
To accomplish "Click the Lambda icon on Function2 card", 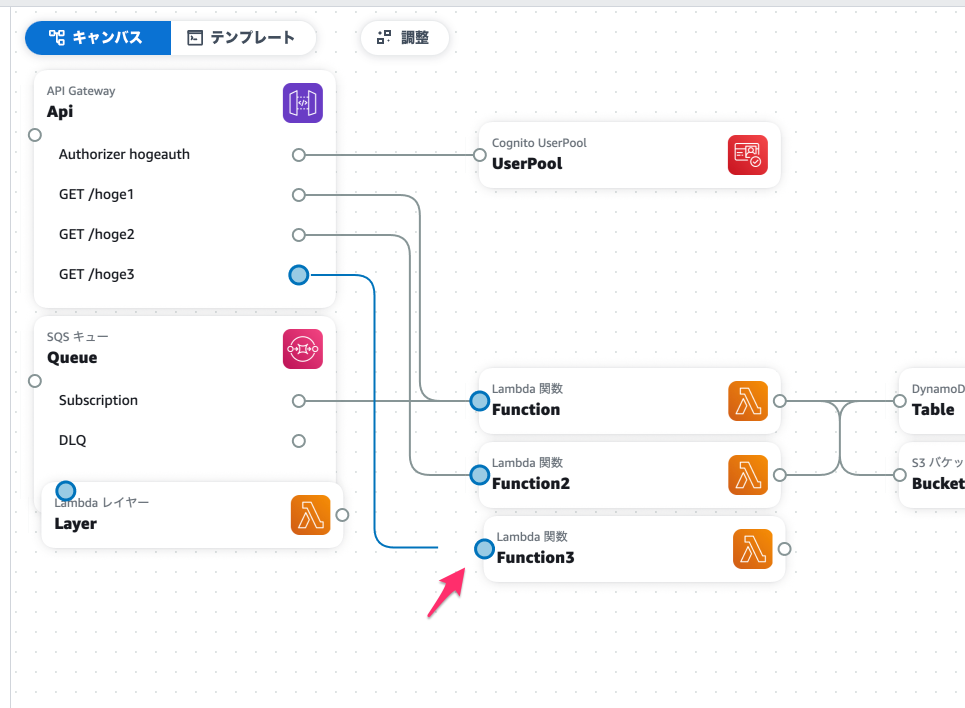I will (x=748, y=475).
